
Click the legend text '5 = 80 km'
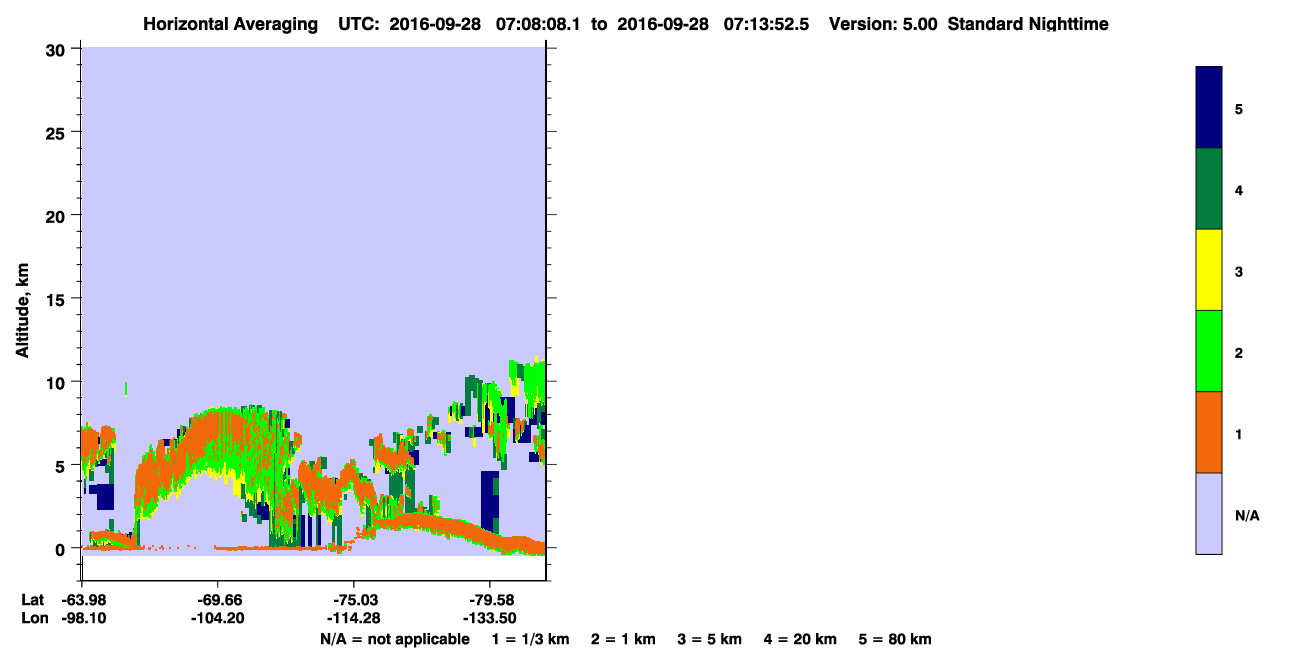coord(895,639)
